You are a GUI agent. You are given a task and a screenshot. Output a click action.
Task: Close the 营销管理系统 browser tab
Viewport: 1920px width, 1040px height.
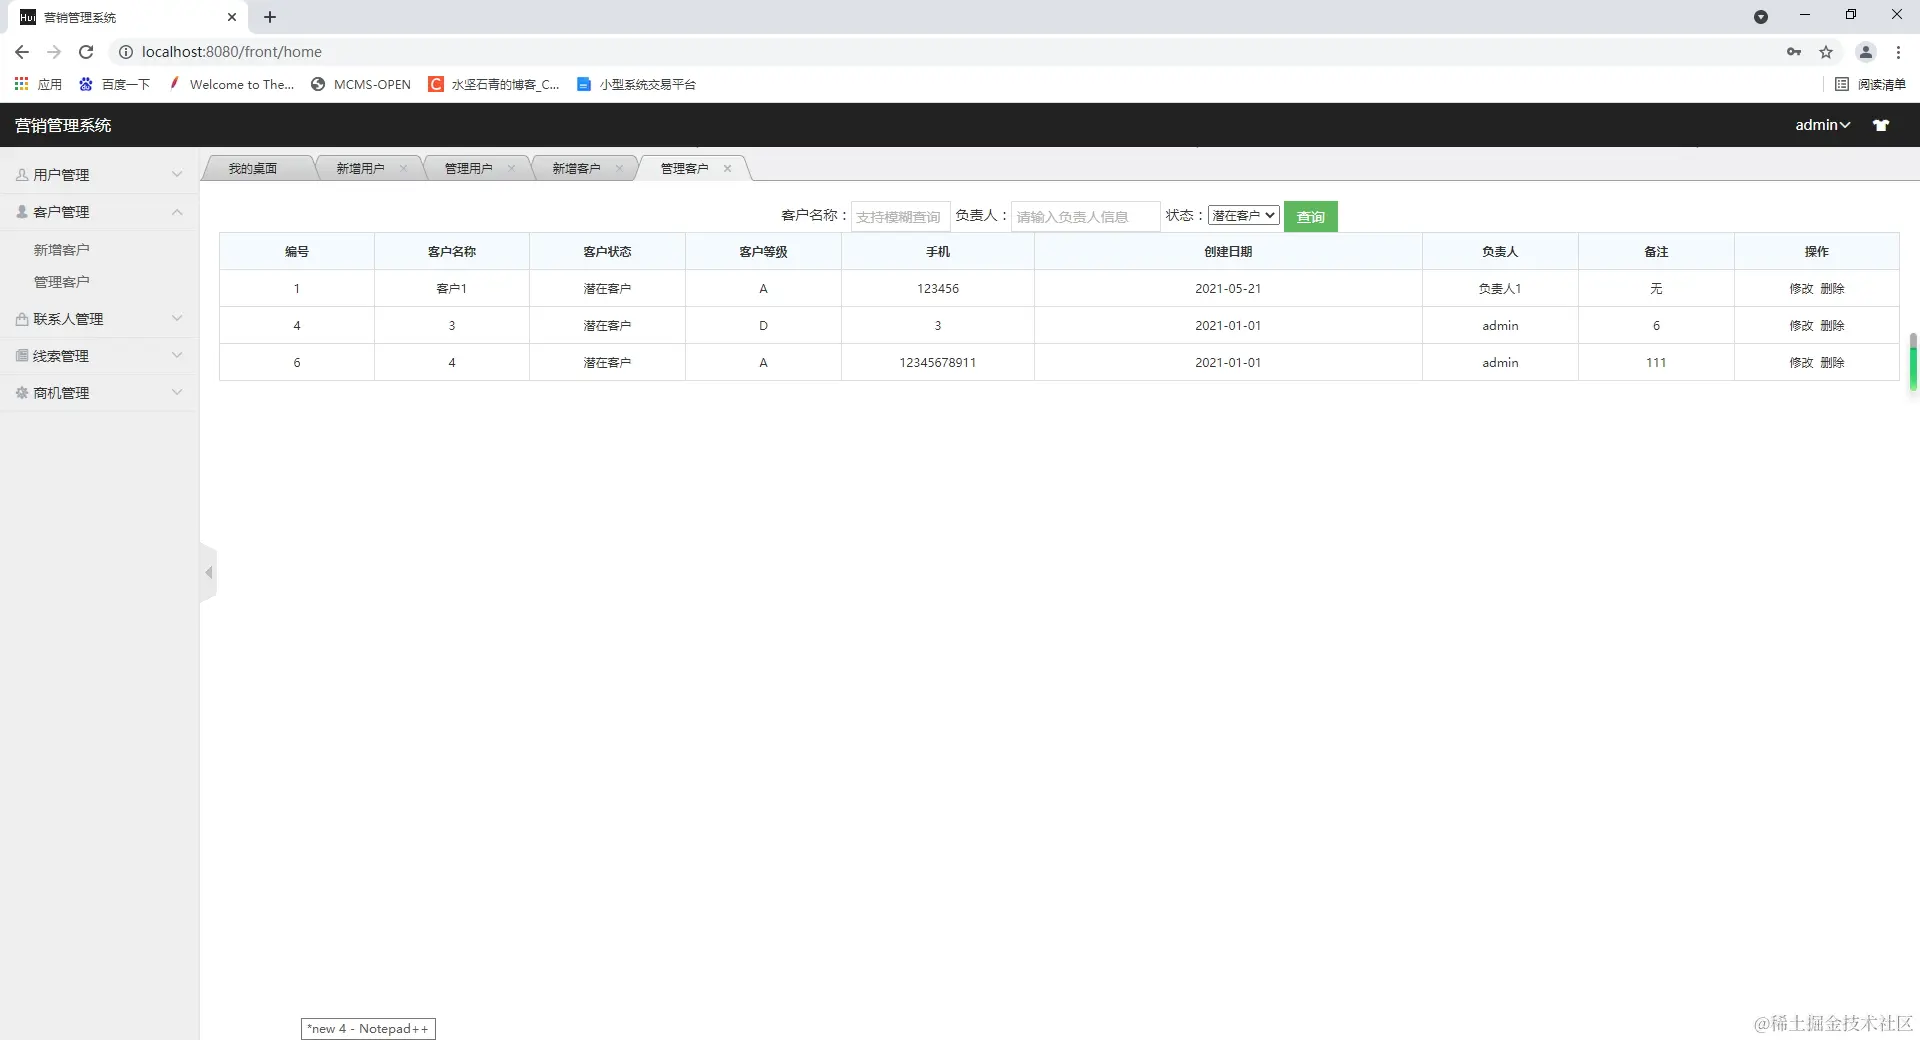click(x=232, y=17)
